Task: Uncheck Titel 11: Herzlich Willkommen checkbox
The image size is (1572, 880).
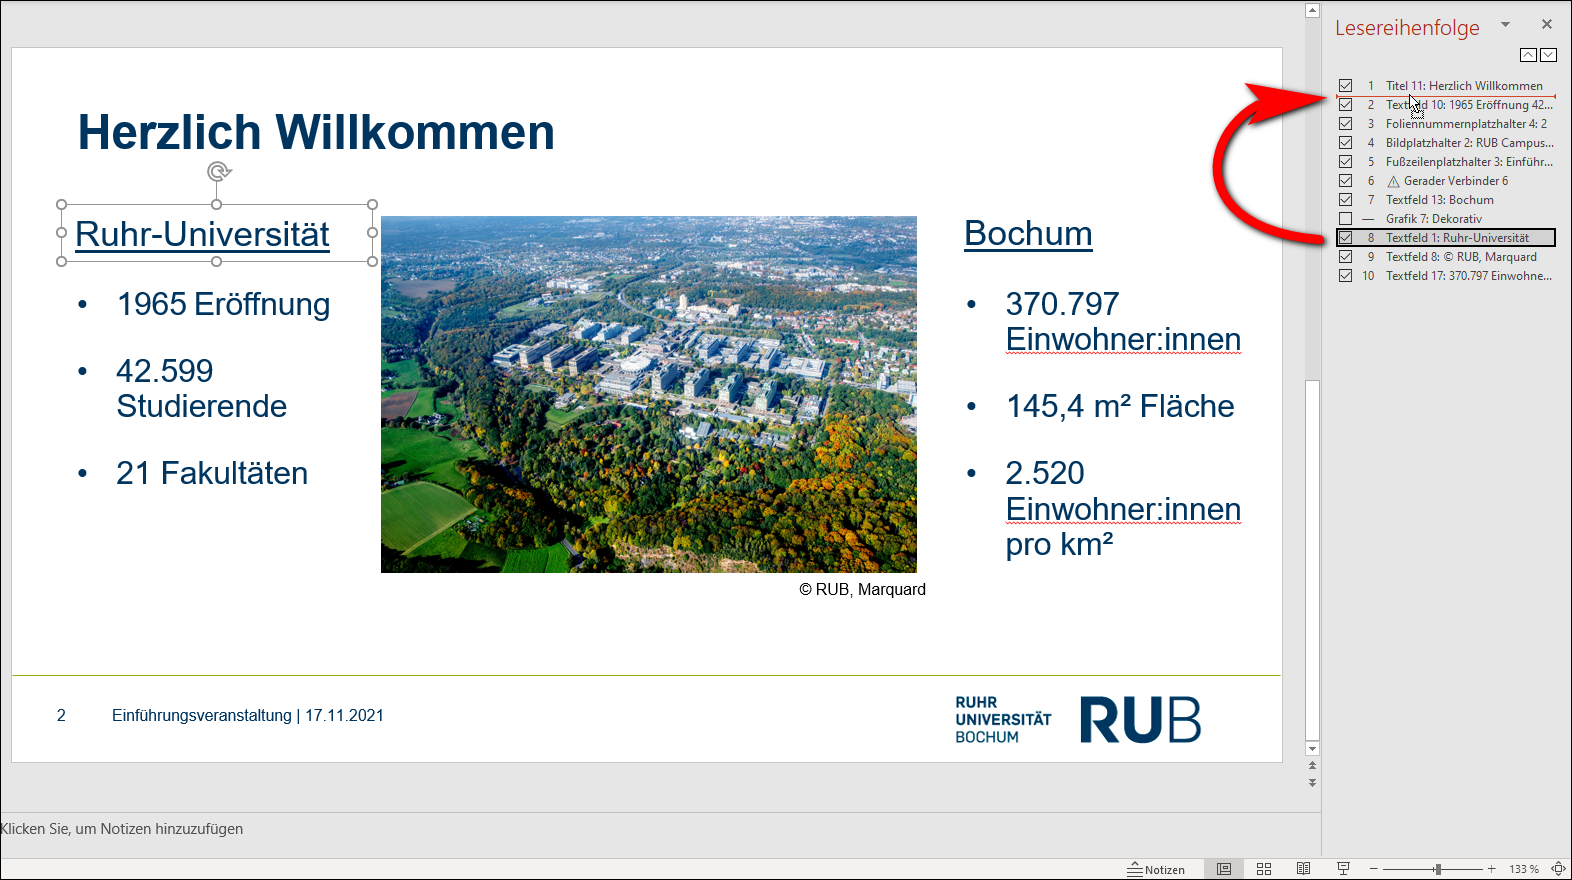Action: coord(1345,86)
